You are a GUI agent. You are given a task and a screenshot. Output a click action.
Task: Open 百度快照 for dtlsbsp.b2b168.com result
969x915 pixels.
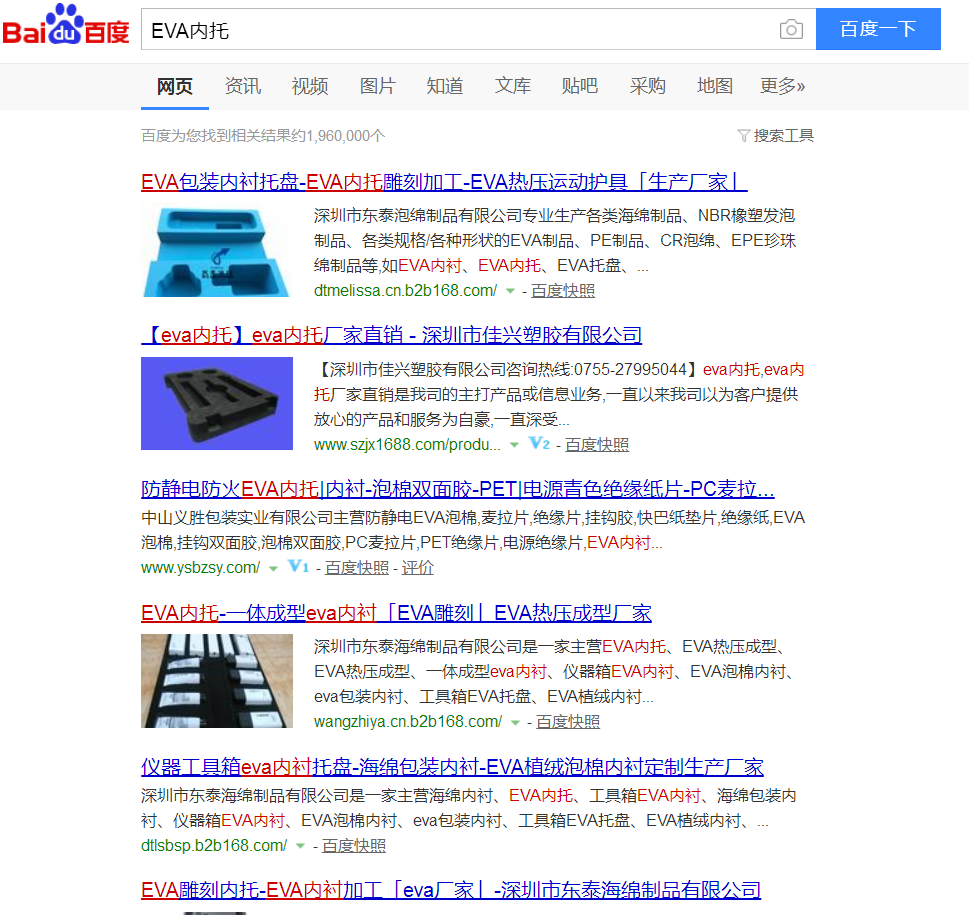[353, 845]
